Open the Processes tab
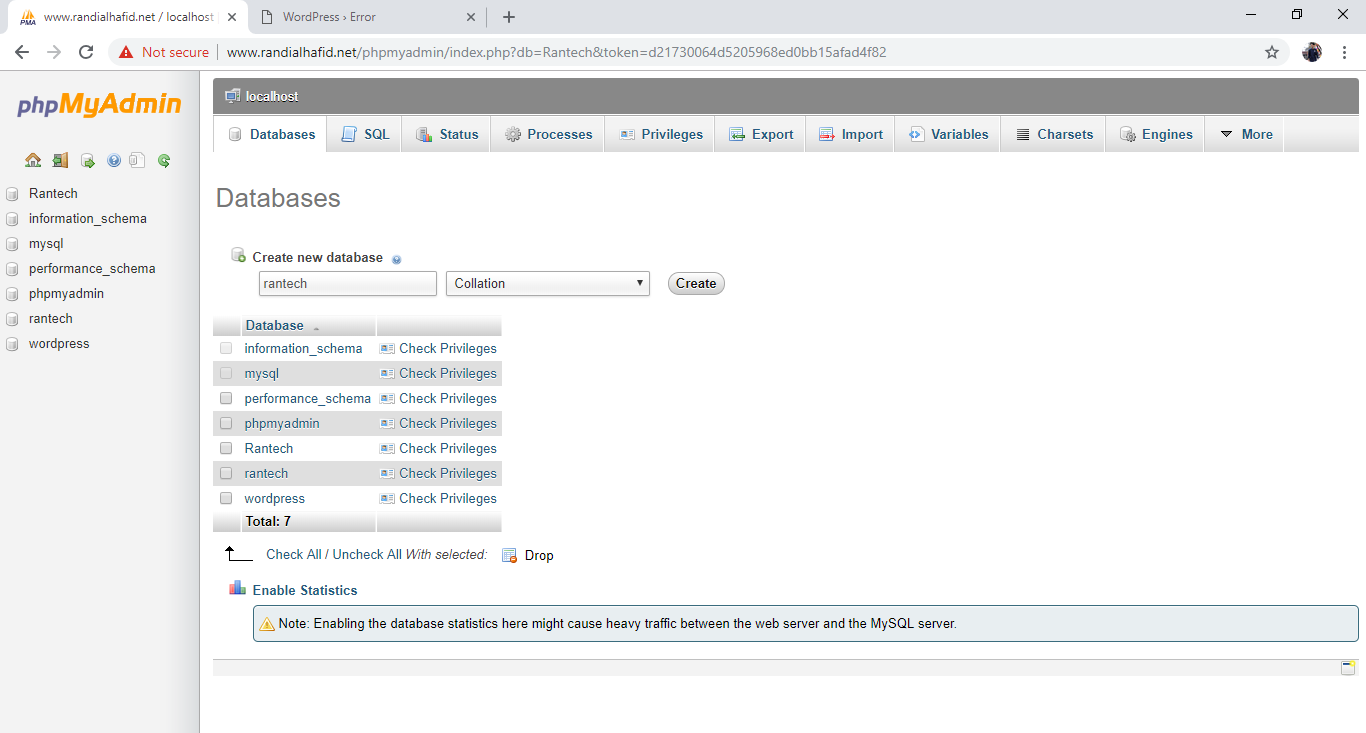Viewport: 1366px width, 733px height. tap(548, 134)
